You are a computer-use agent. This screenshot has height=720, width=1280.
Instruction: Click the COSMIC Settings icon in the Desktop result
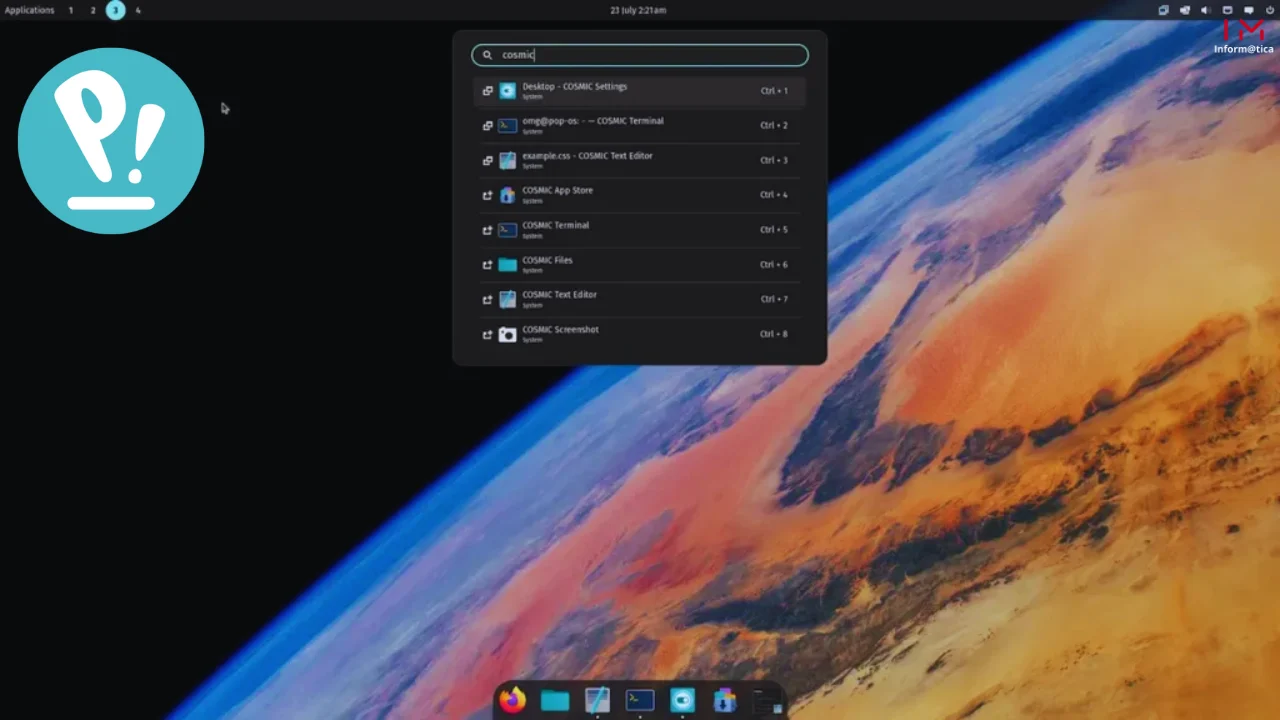click(x=507, y=91)
